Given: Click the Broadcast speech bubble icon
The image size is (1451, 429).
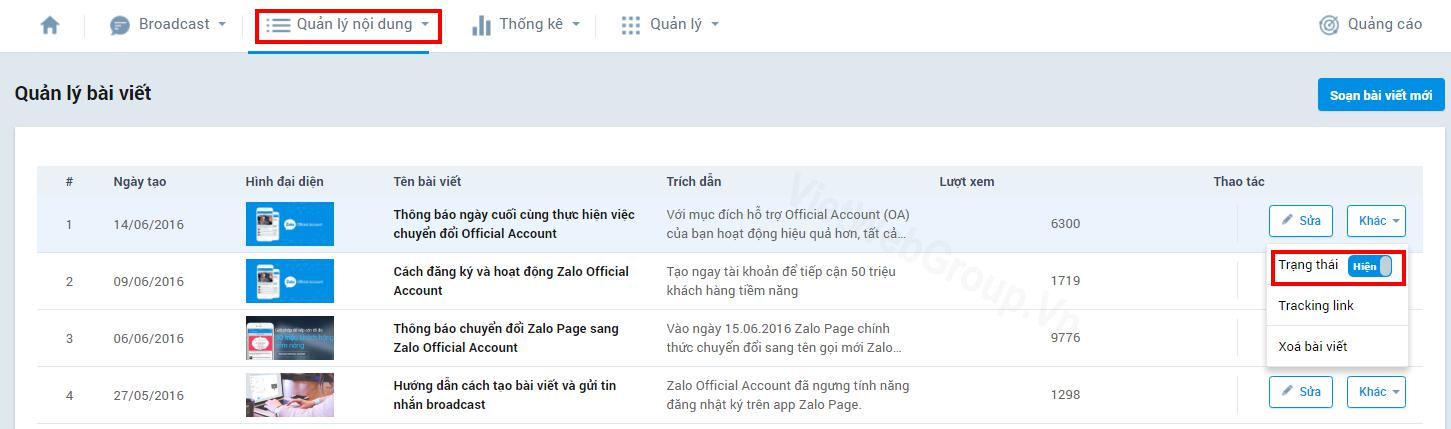Looking at the screenshot, I should click(x=120, y=25).
